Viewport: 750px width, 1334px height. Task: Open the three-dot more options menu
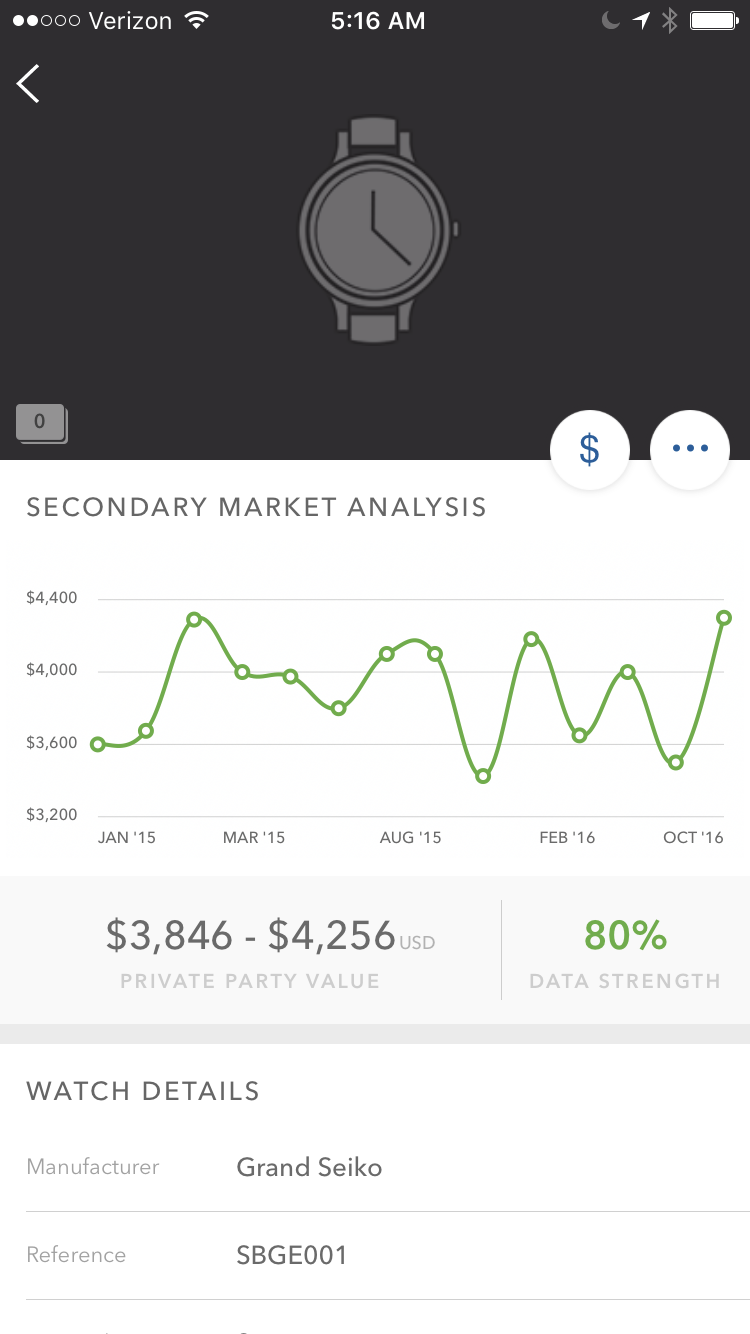pyautogui.click(x=690, y=450)
